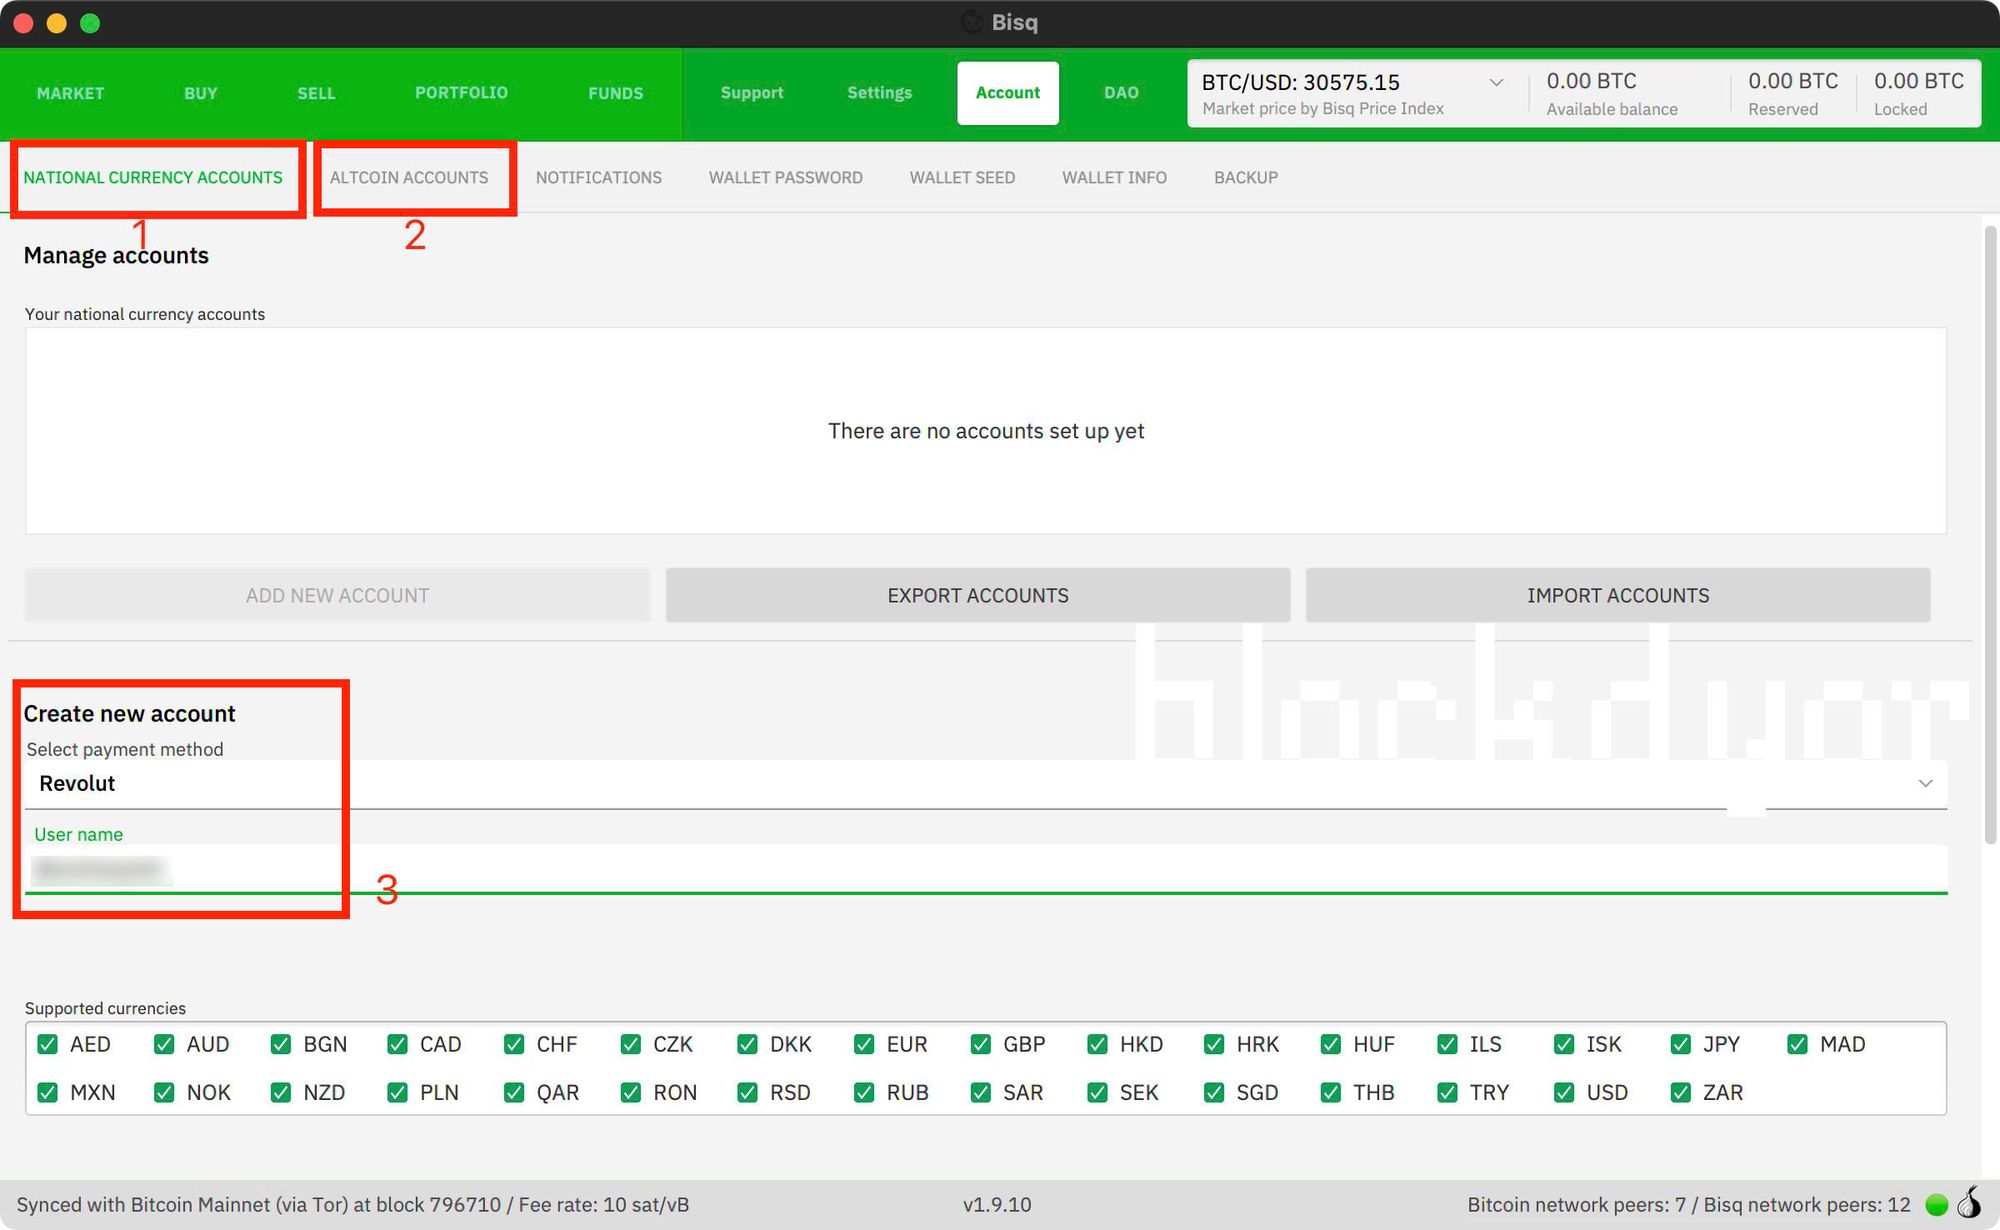Click EXPORT ACCOUNTS button
This screenshot has width=2000, height=1230.
(977, 594)
